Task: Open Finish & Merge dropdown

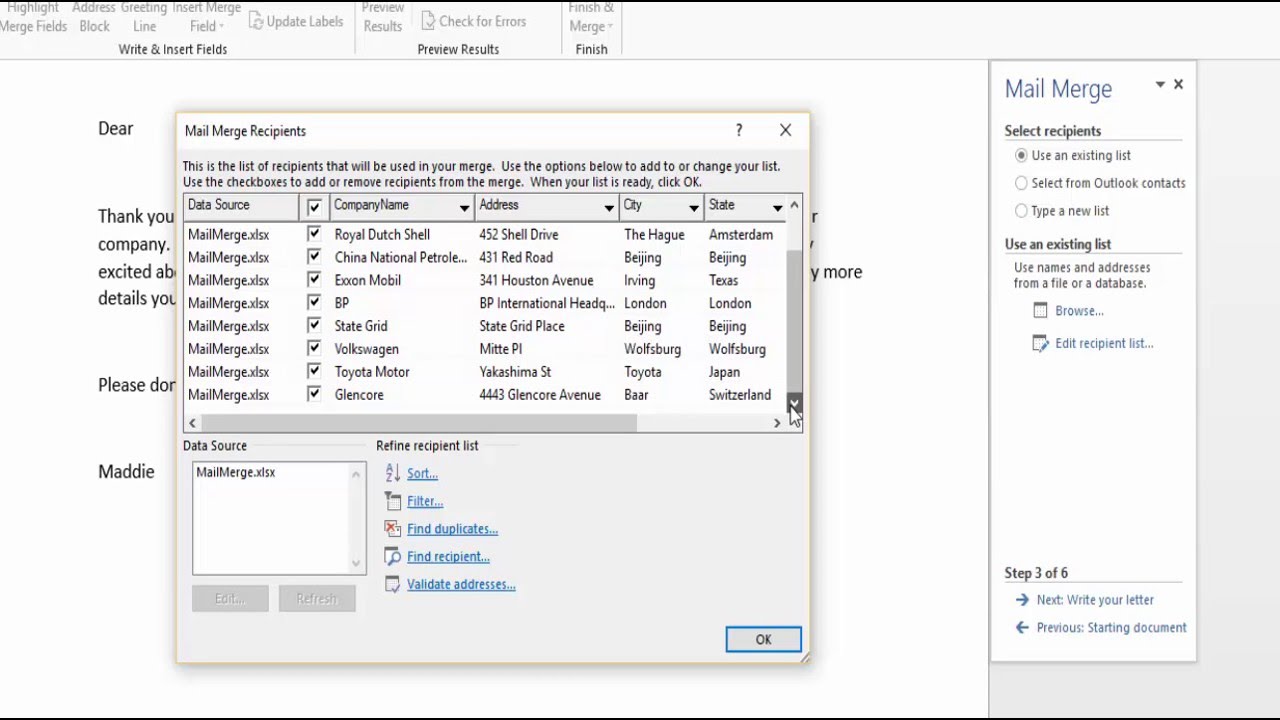Action: [x=591, y=17]
